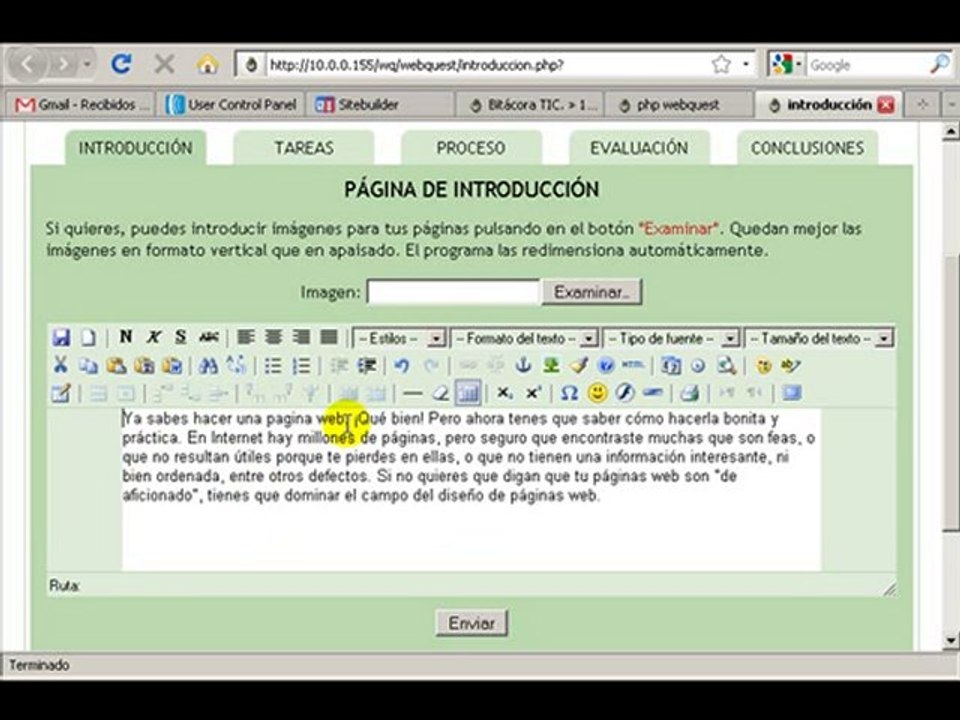Image resolution: width=960 pixels, height=720 pixels.
Task: Toggle the superscript button
Action: [x=533, y=393]
